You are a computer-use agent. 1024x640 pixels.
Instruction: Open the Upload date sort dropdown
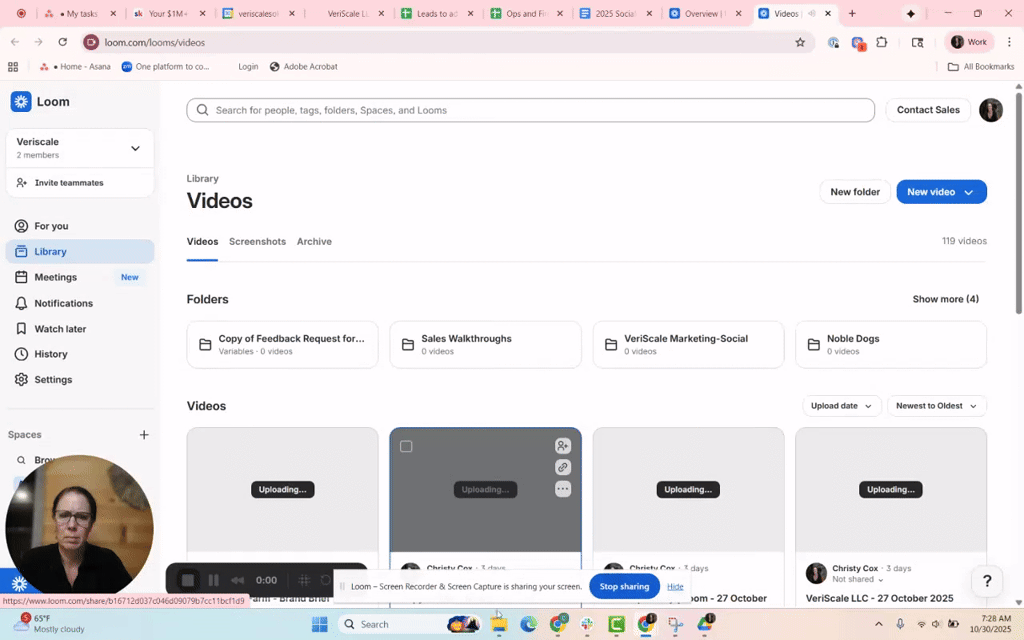click(x=840, y=406)
